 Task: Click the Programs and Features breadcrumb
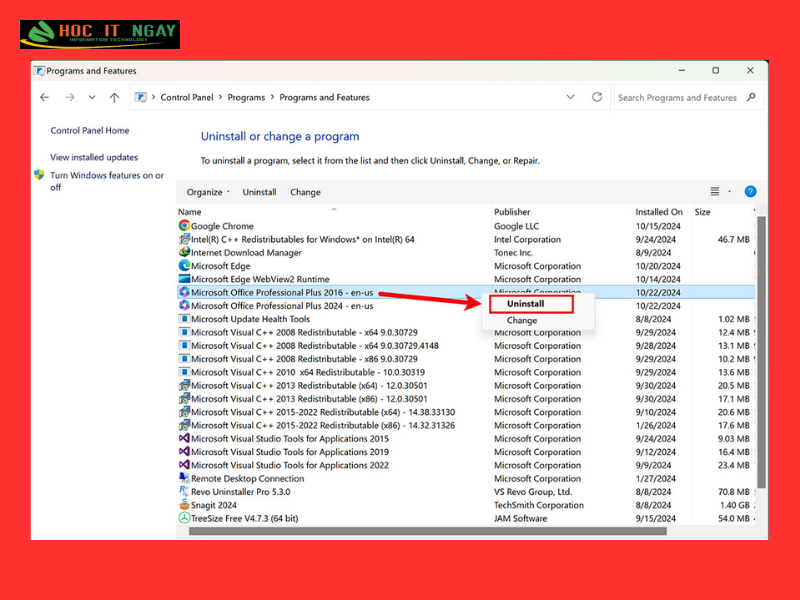click(324, 97)
